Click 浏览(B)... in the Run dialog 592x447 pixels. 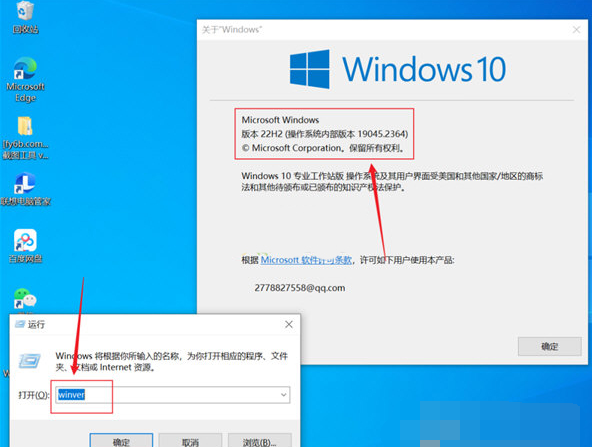259,441
